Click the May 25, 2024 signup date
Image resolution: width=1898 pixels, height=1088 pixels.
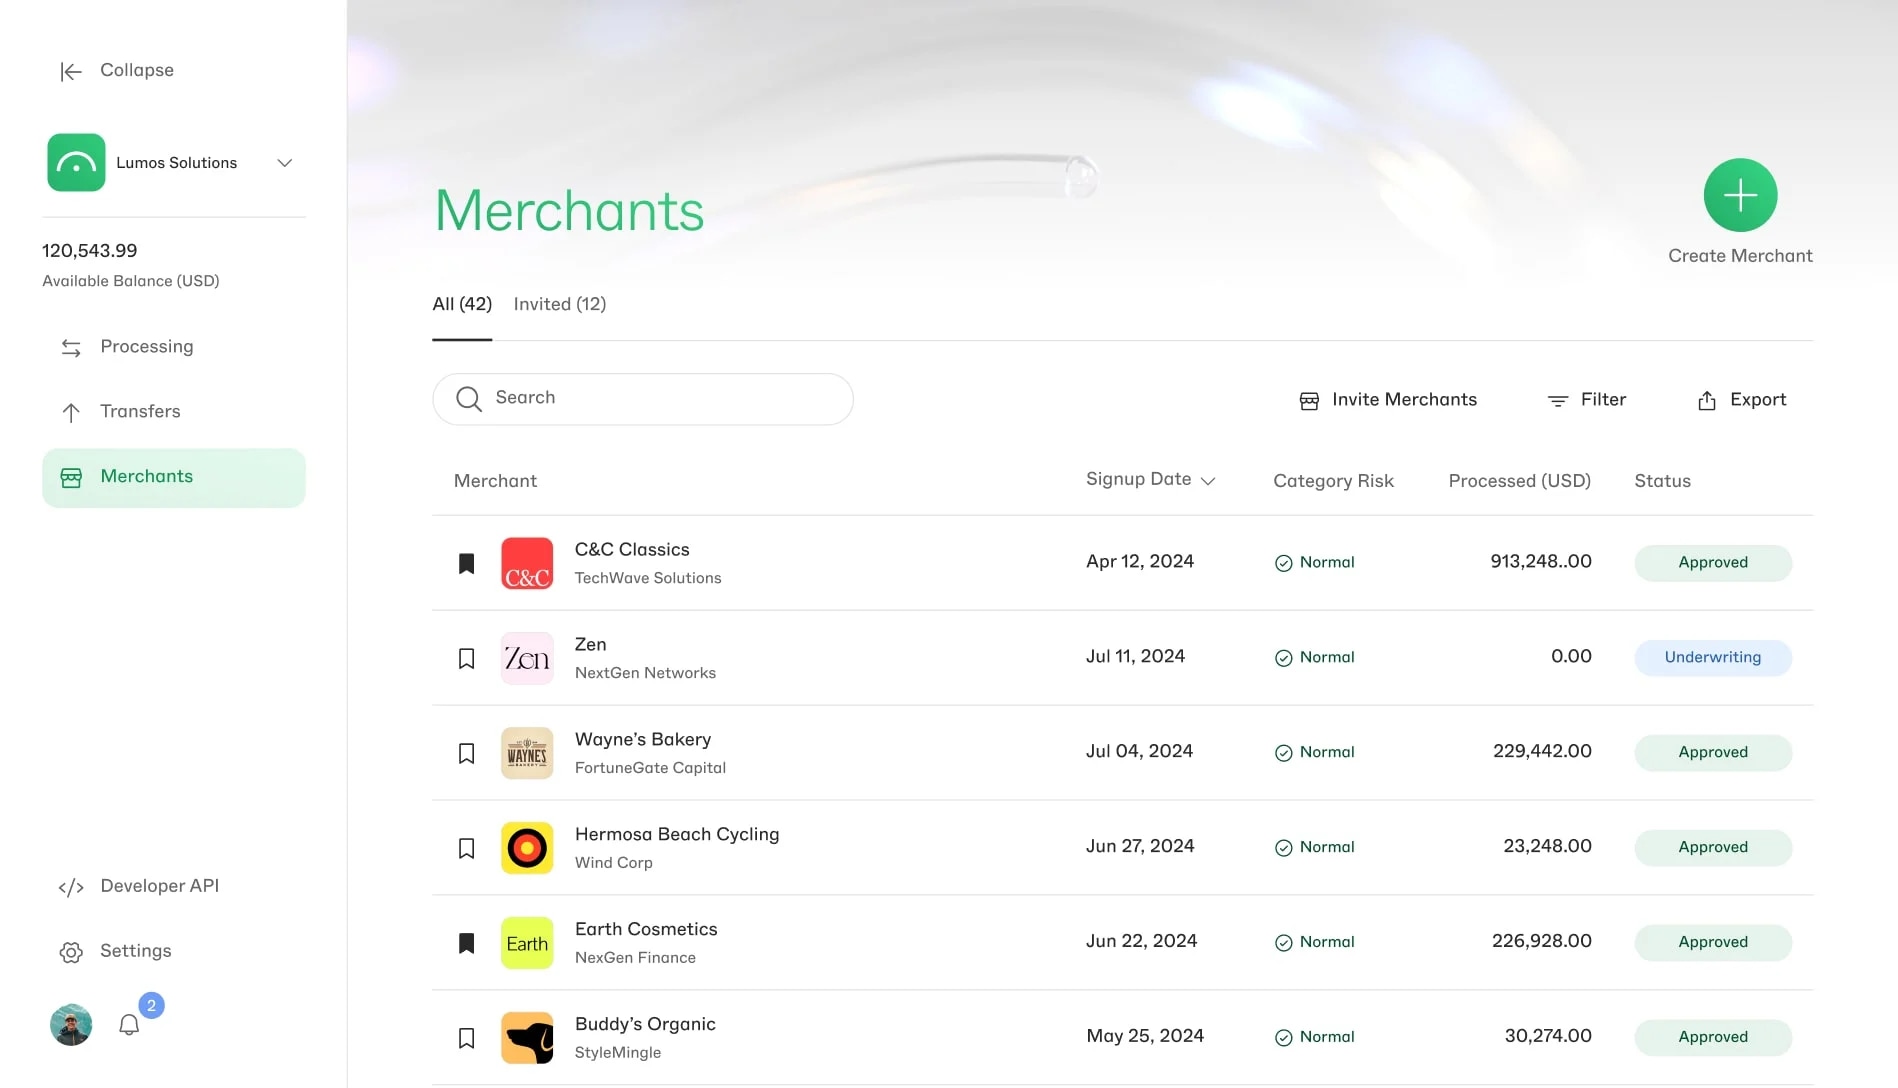1145,1037
